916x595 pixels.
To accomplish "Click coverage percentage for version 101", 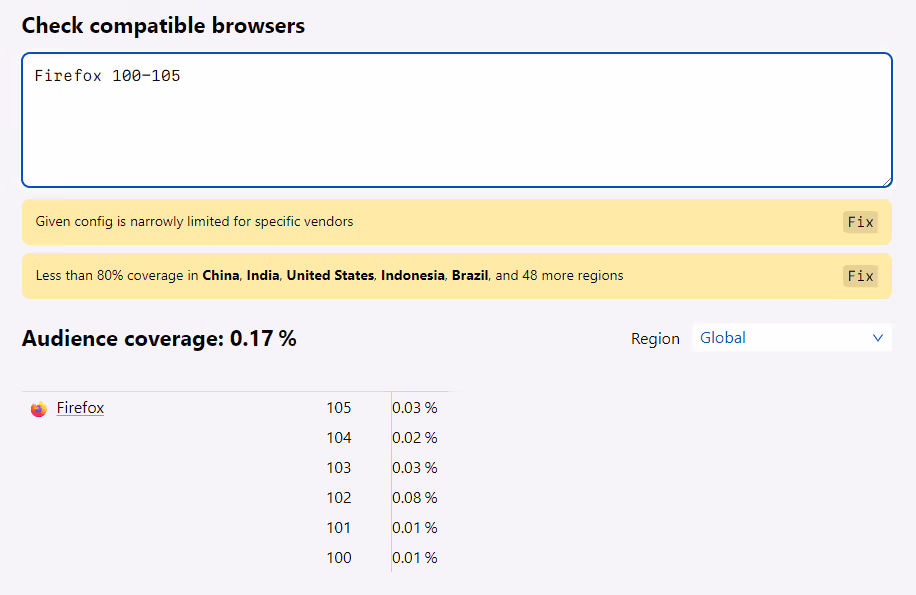I will click(415, 528).
